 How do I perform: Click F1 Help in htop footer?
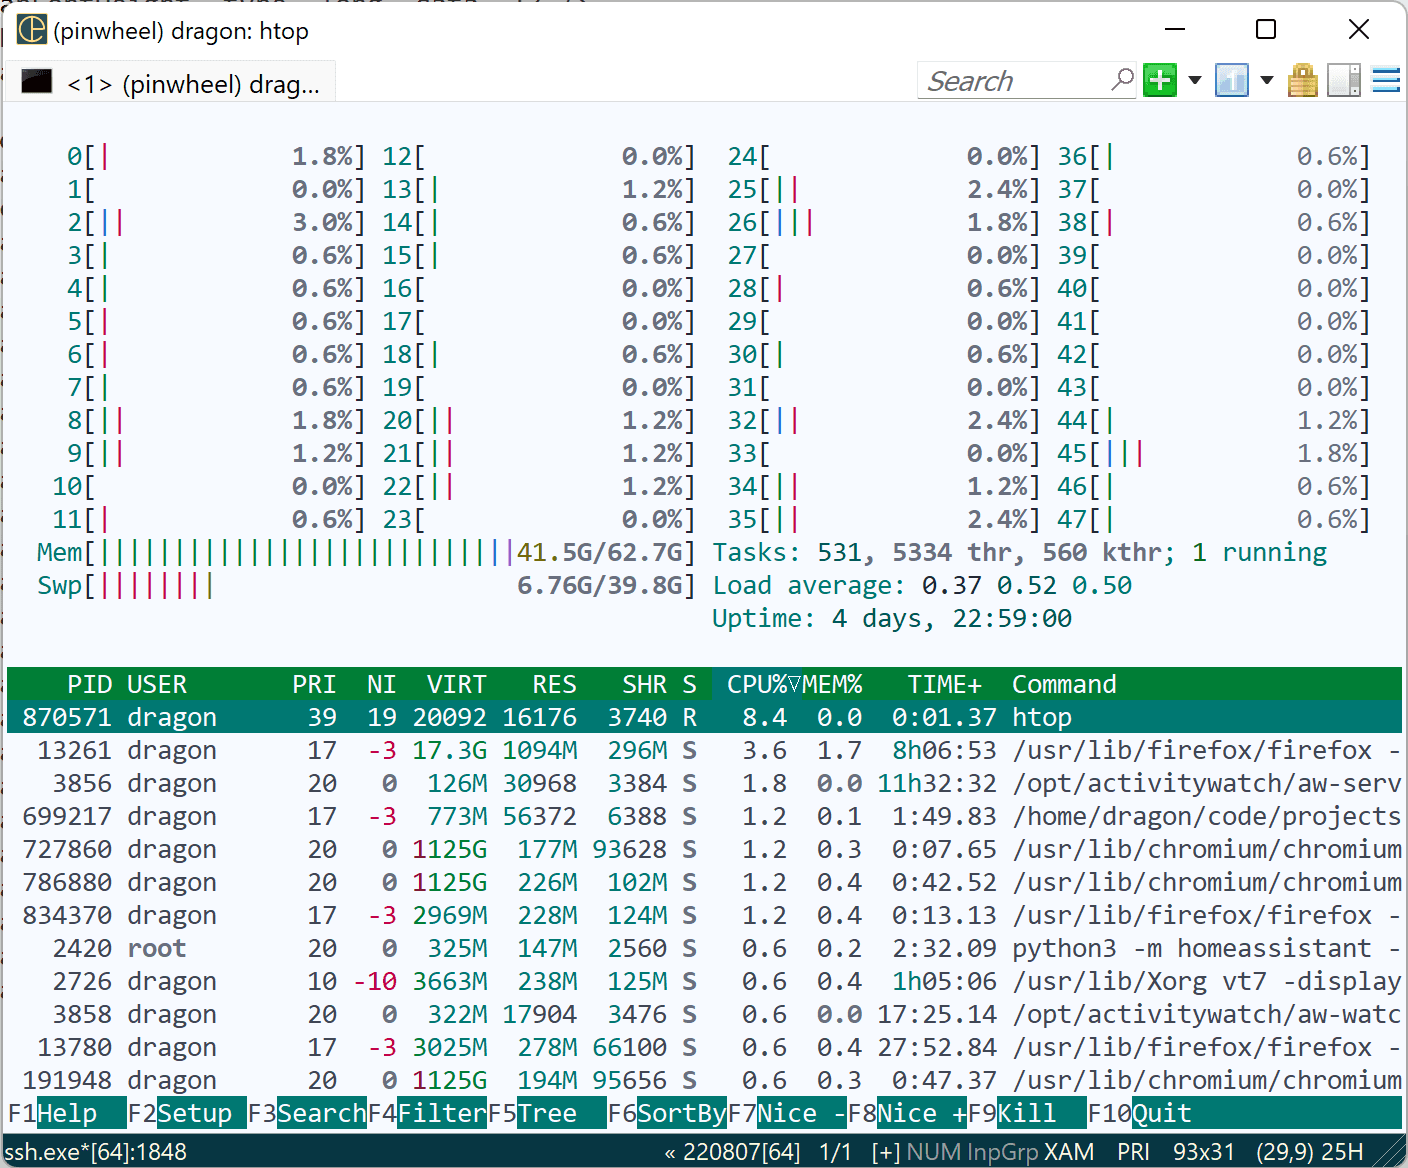coord(67,1113)
